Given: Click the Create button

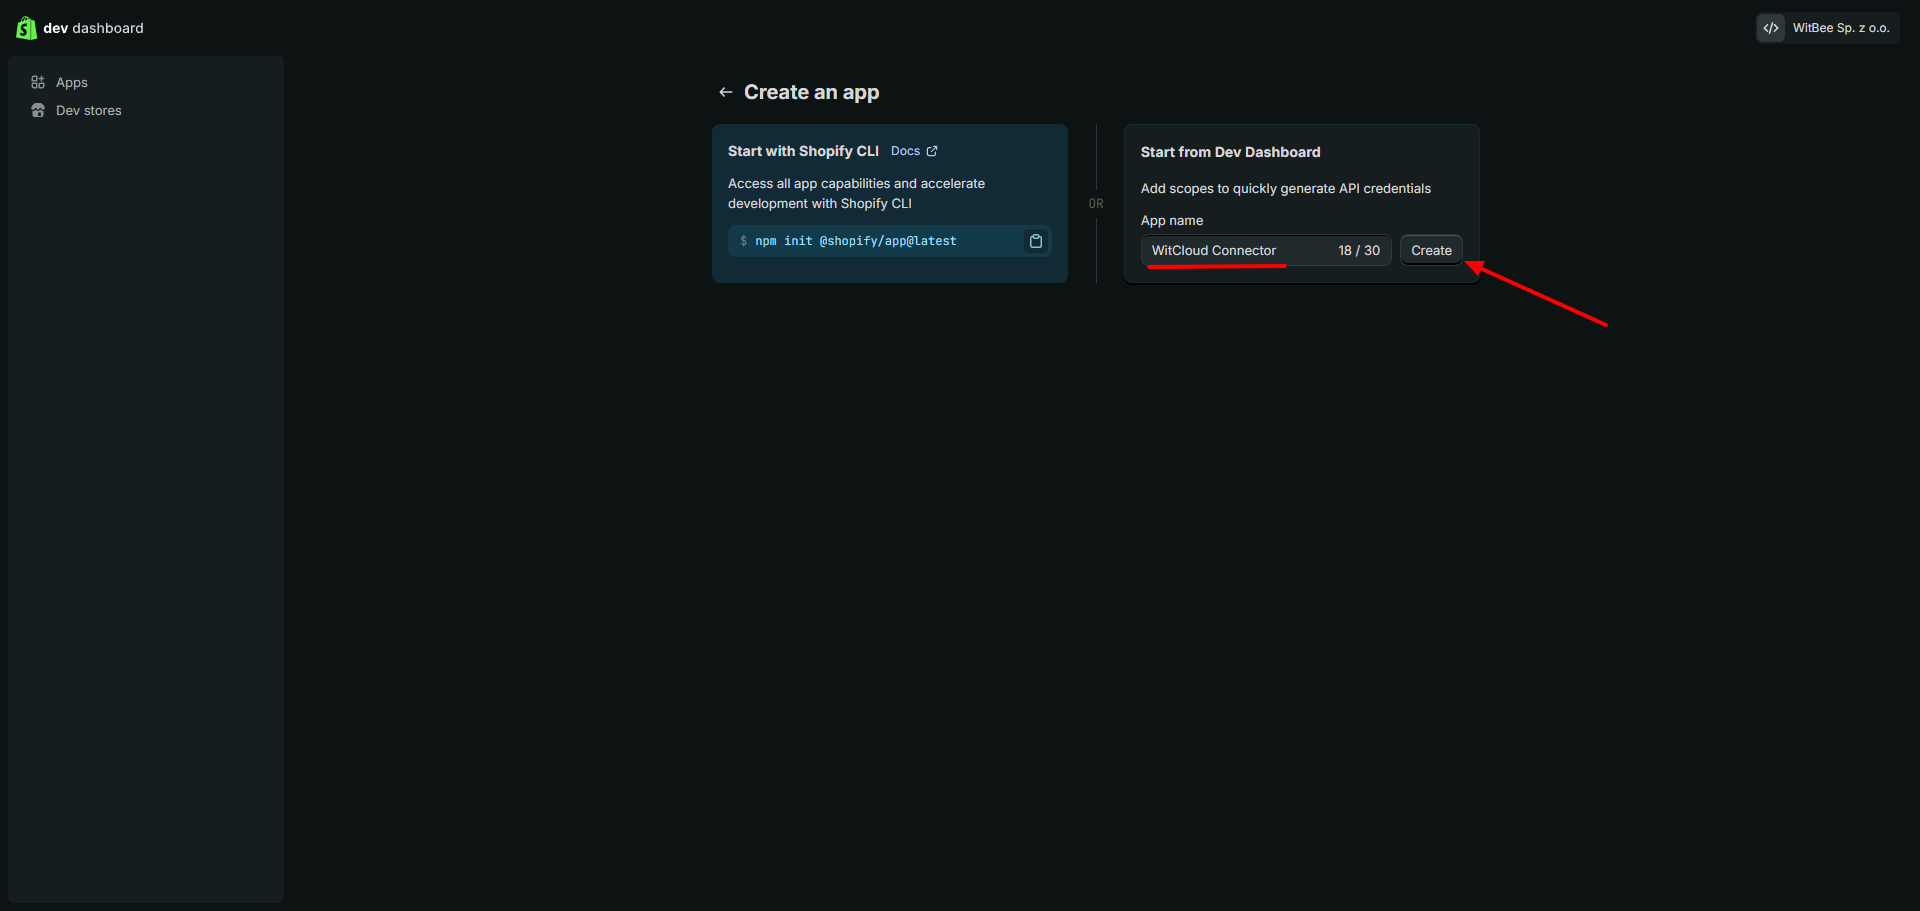Looking at the screenshot, I should pyautogui.click(x=1431, y=250).
